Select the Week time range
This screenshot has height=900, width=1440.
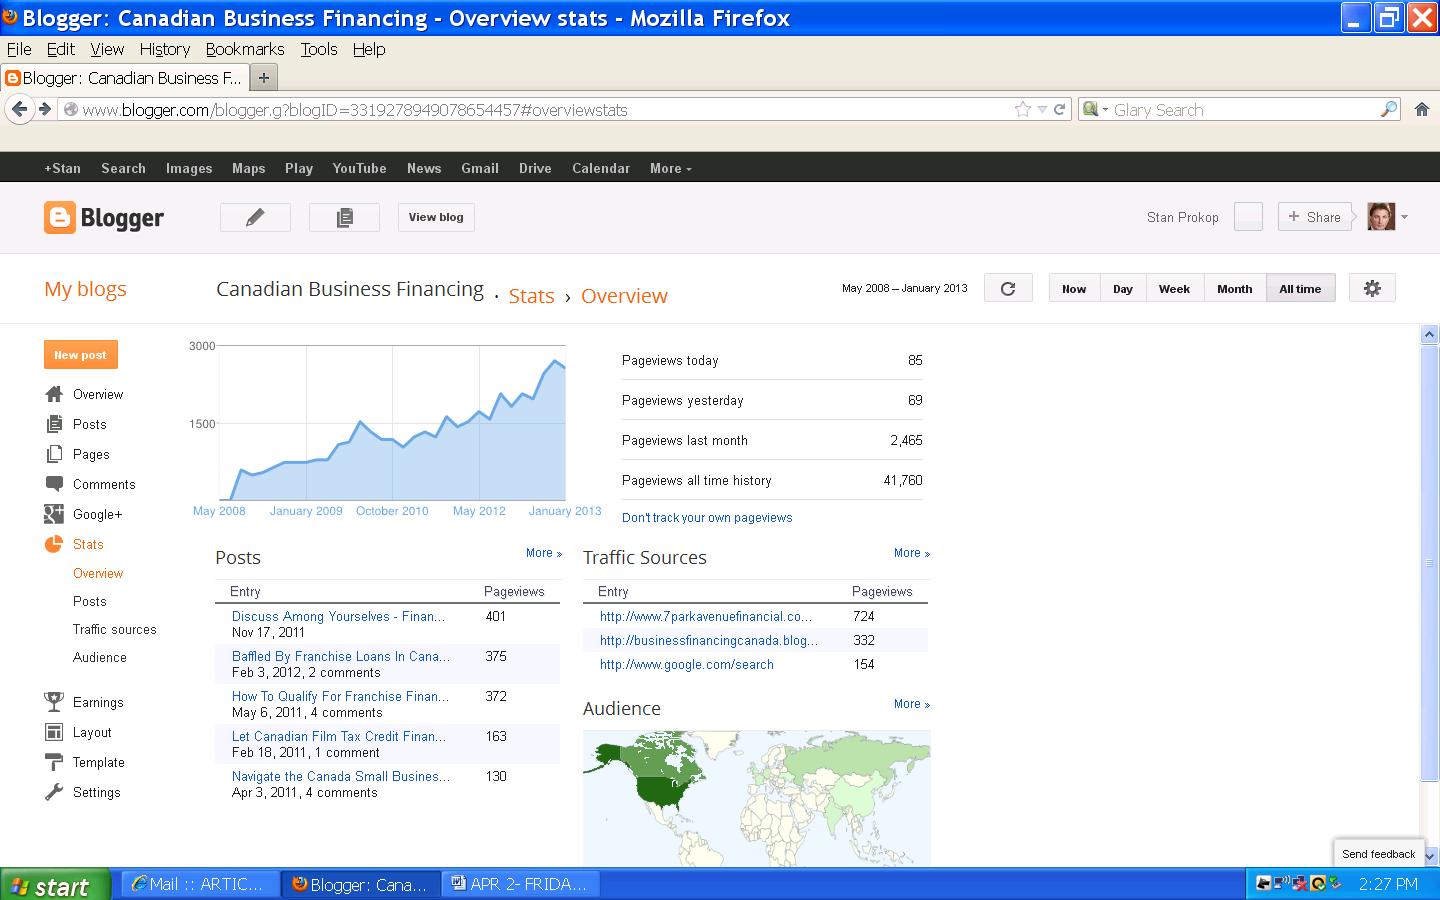pos(1174,288)
